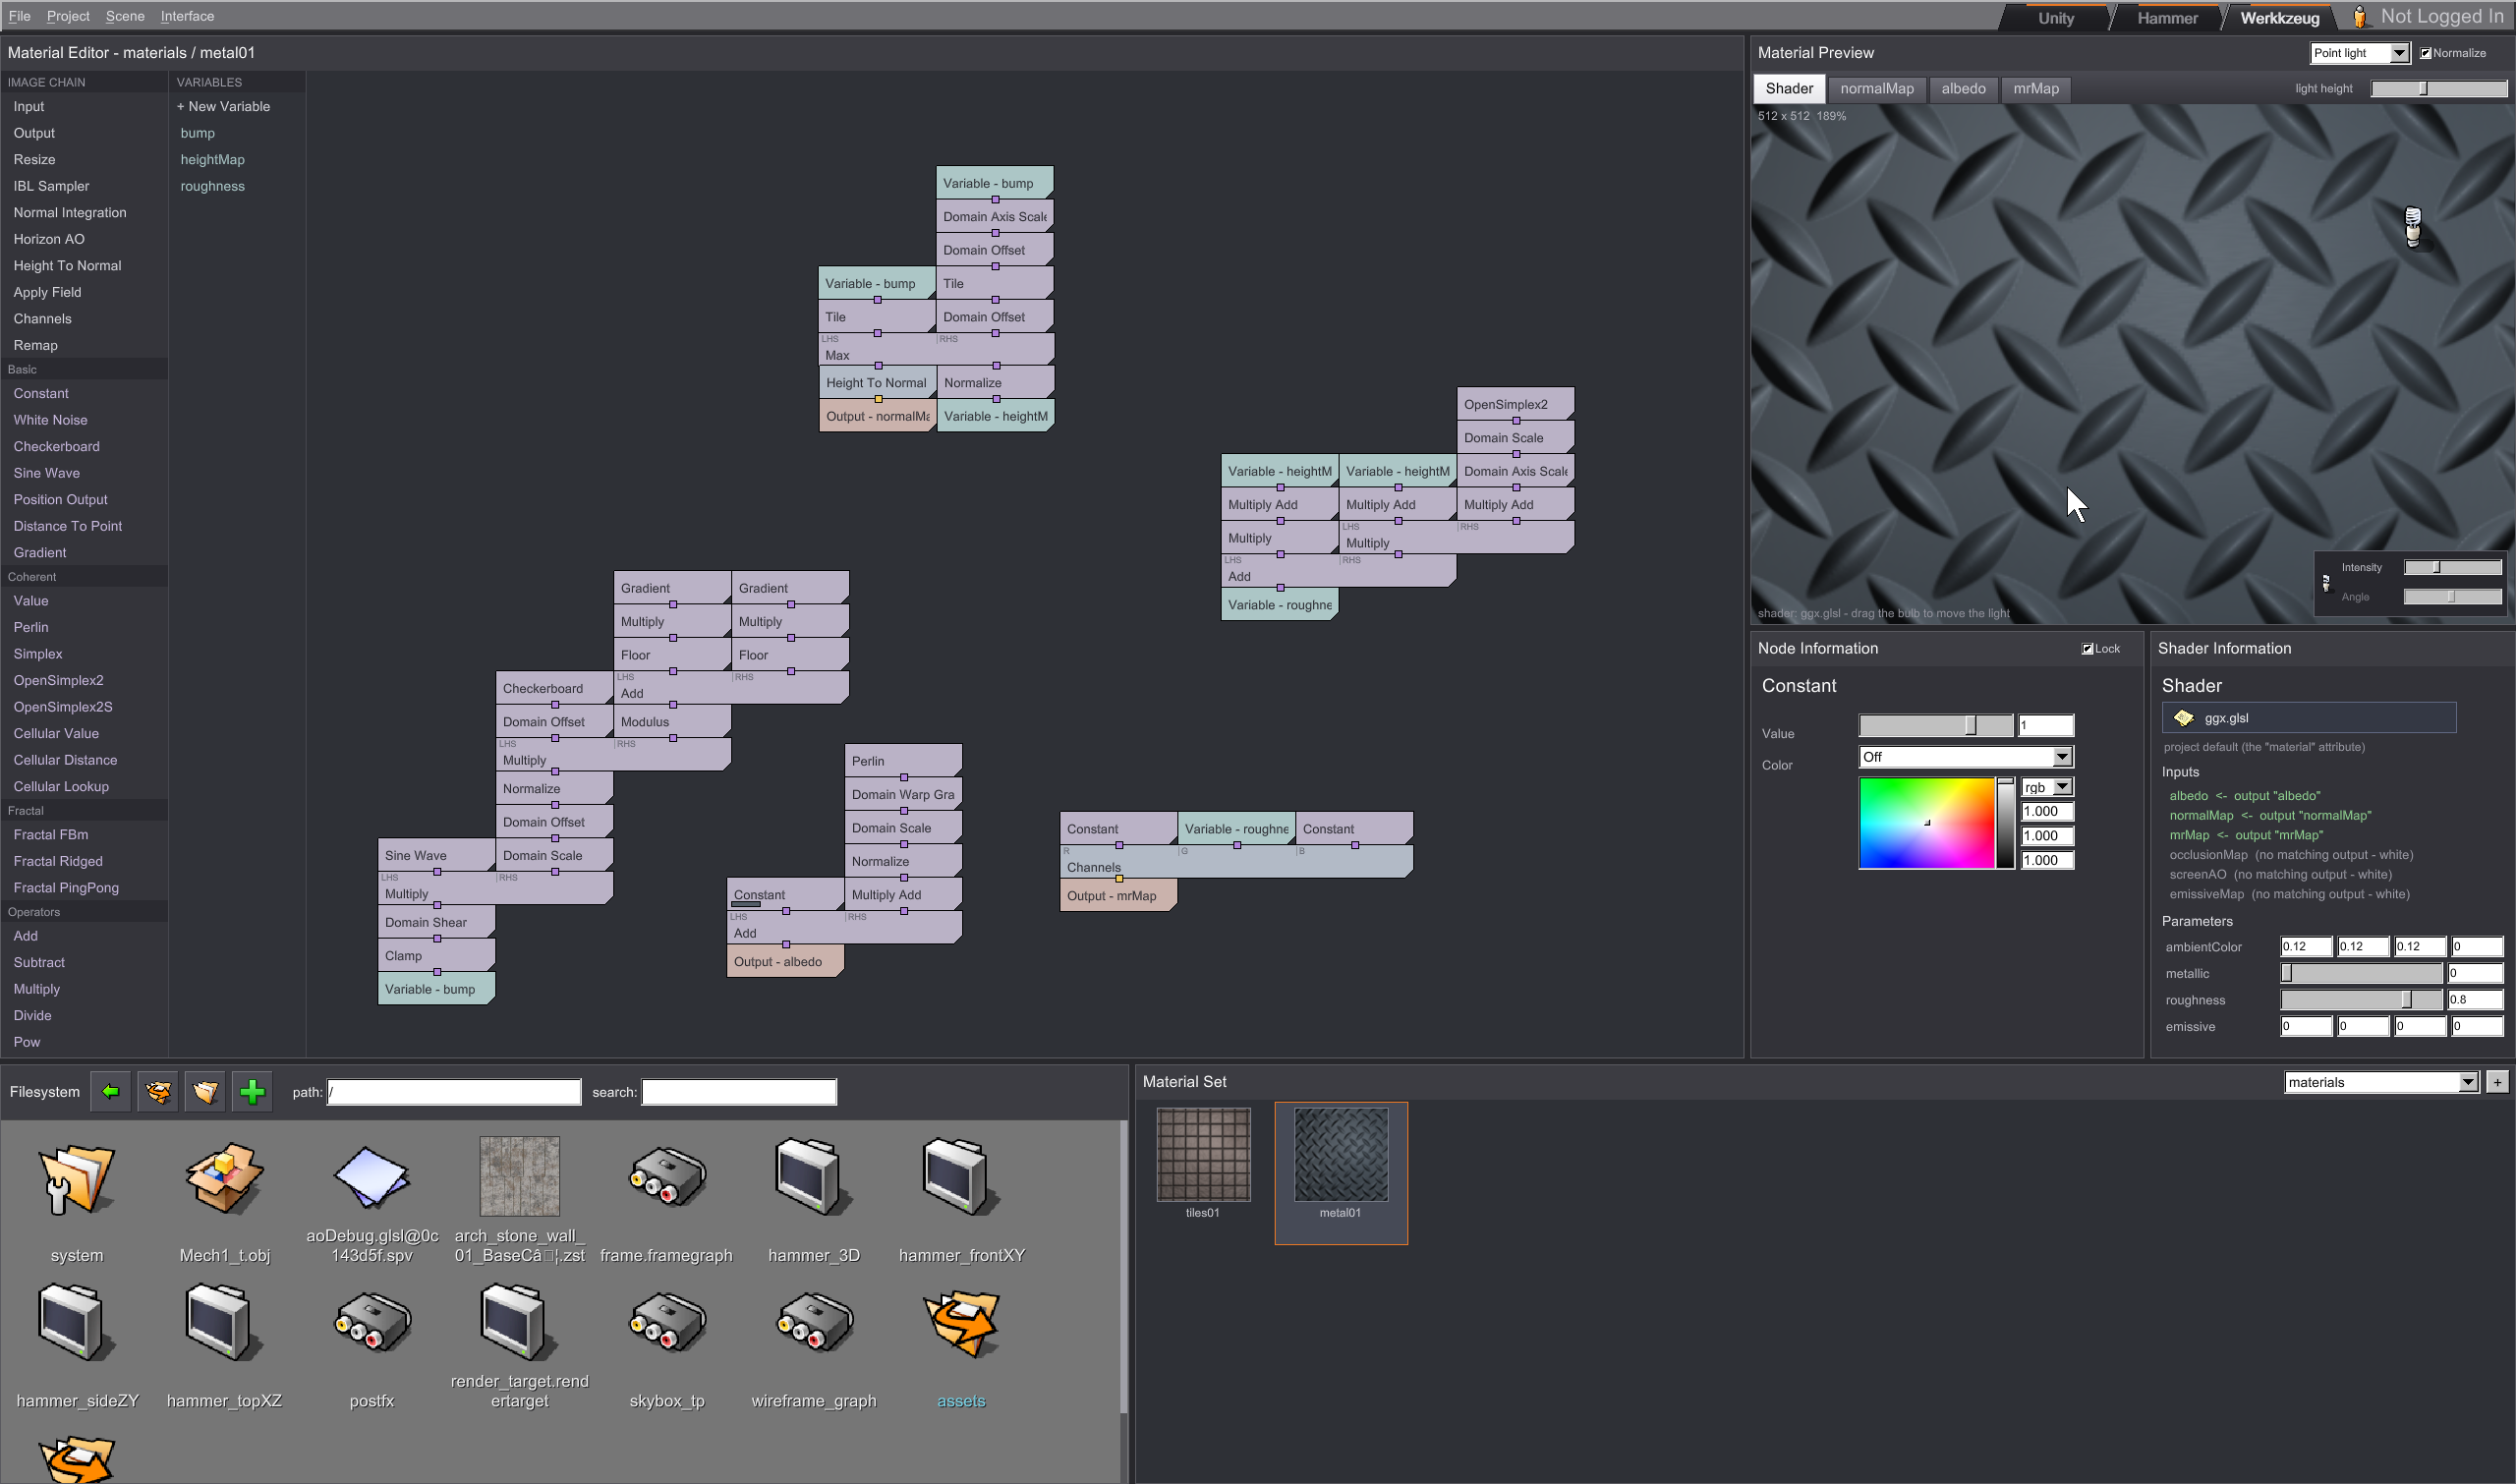The height and width of the screenshot is (1484, 2516).
Task: Switch to the mrMap preview tab
Action: pyautogui.click(x=2036, y=89)
